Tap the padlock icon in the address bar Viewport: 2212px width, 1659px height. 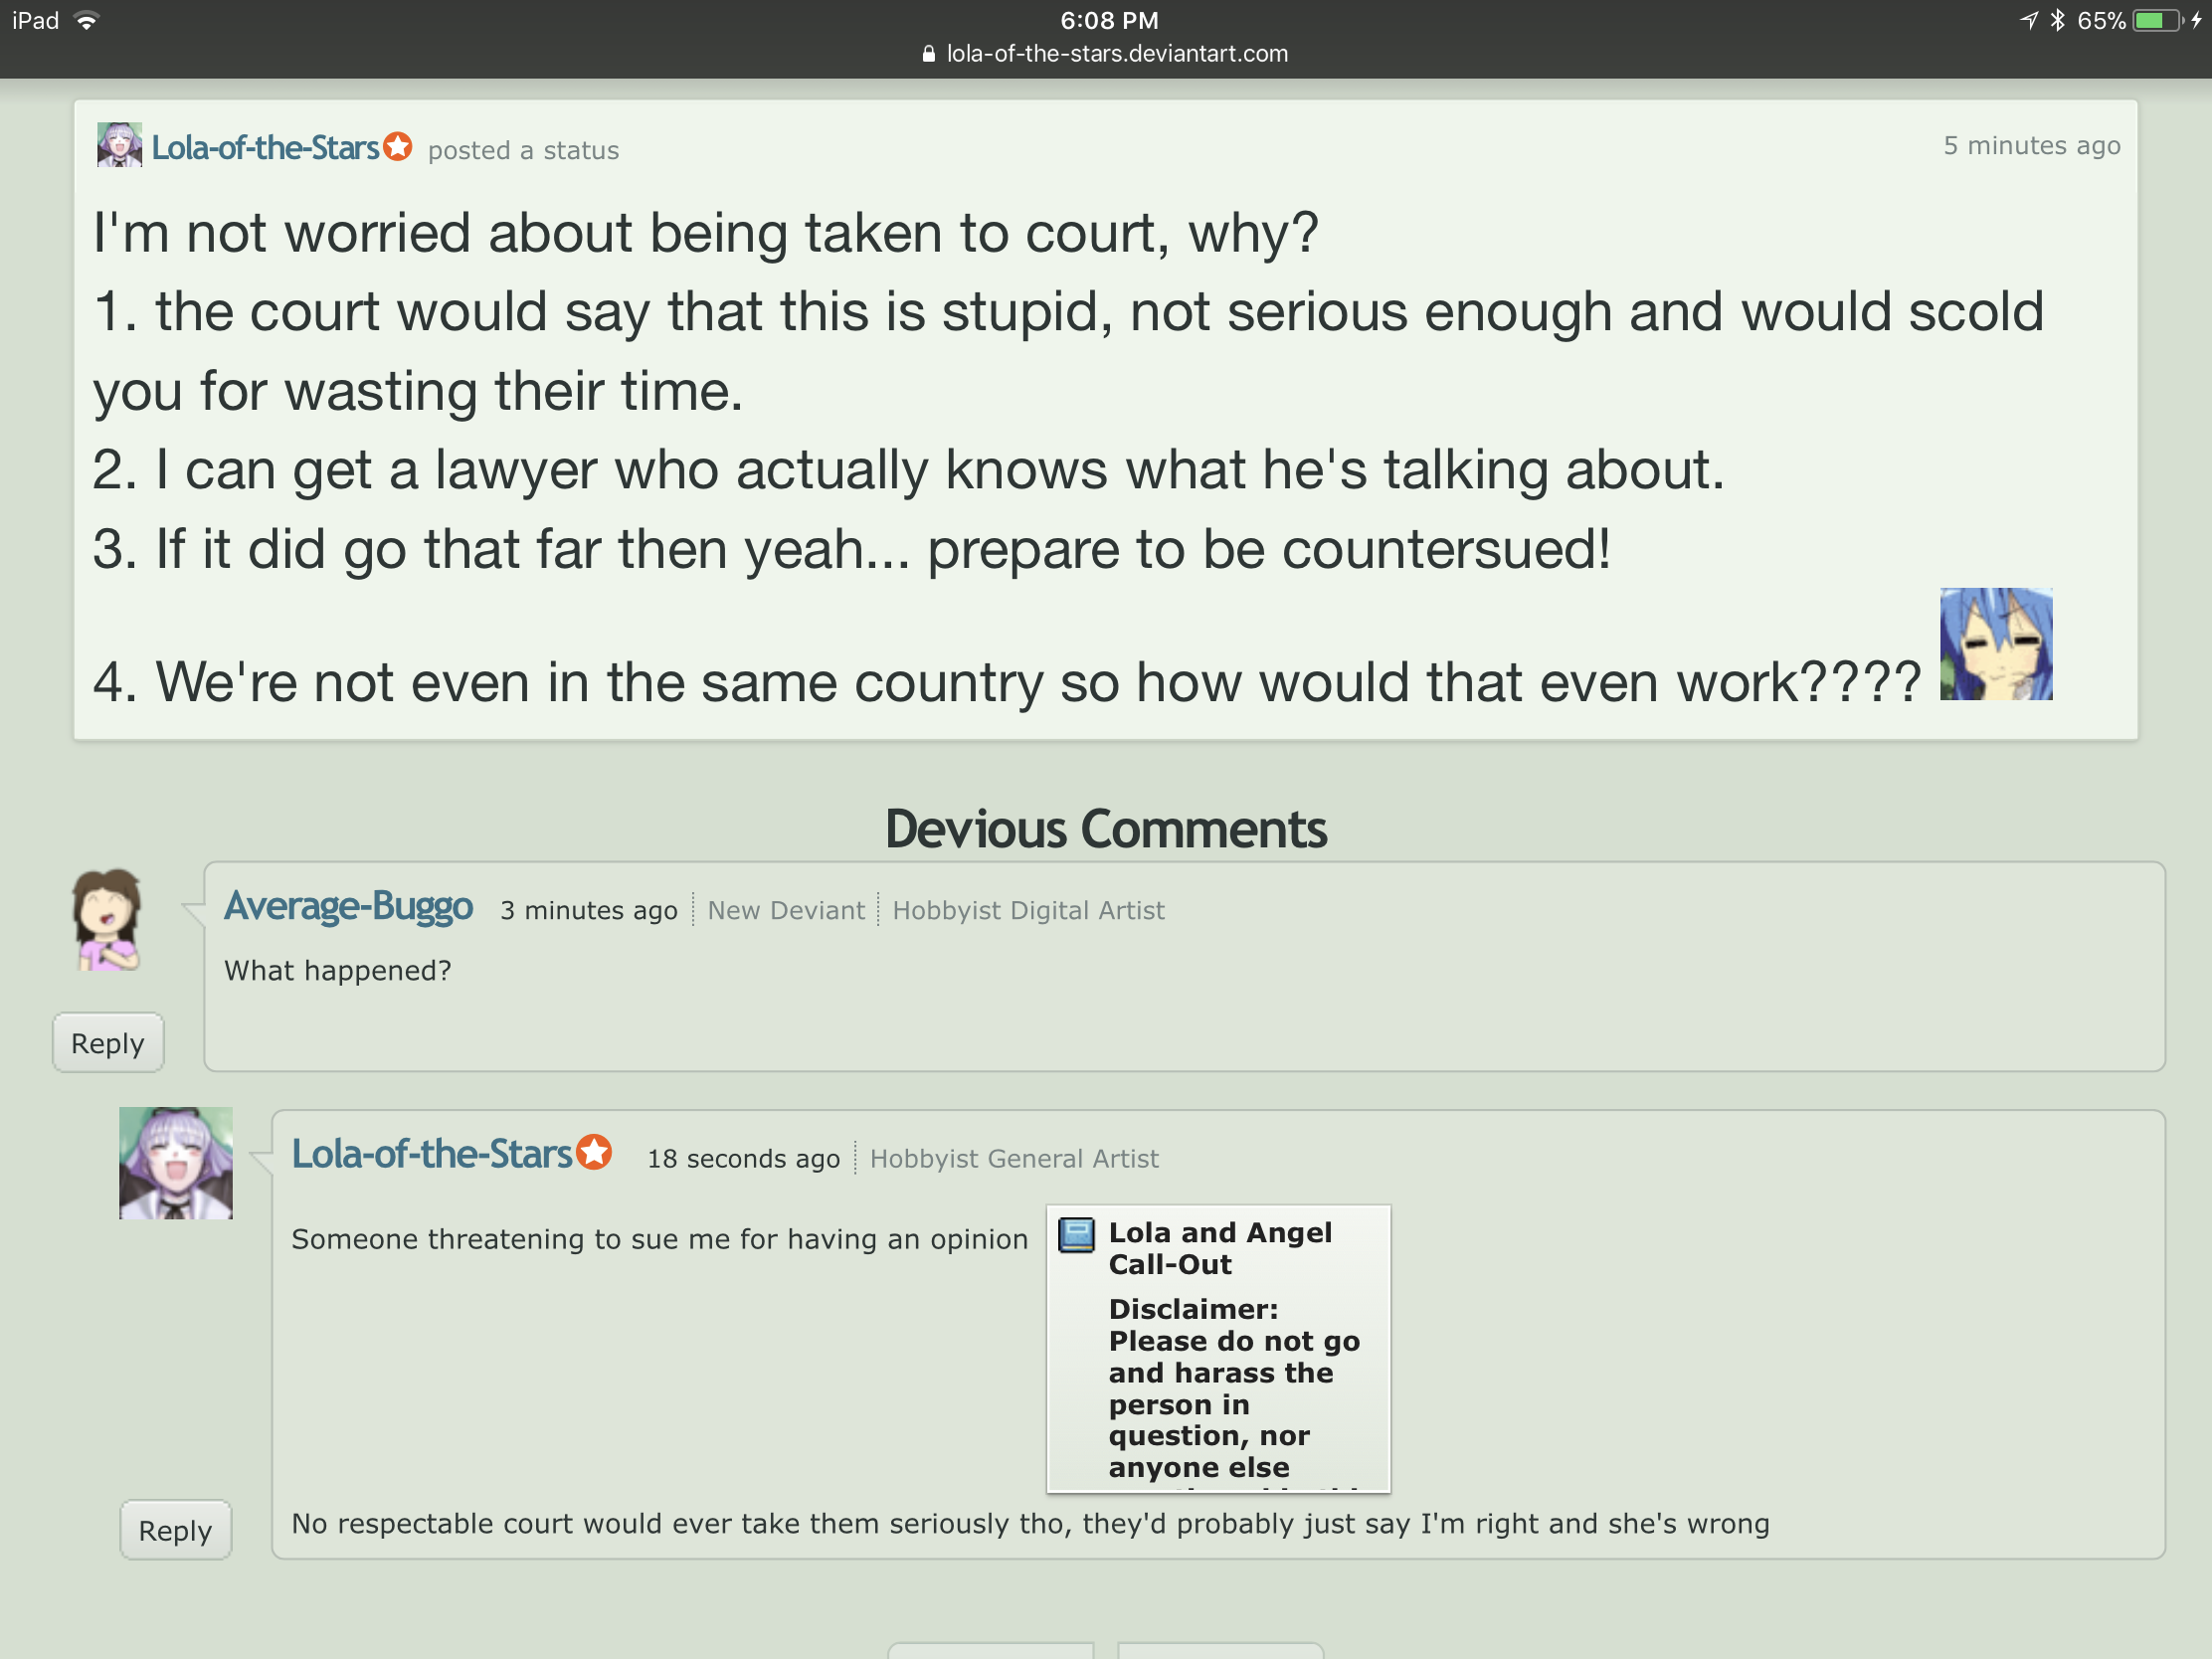coord(929,54)
